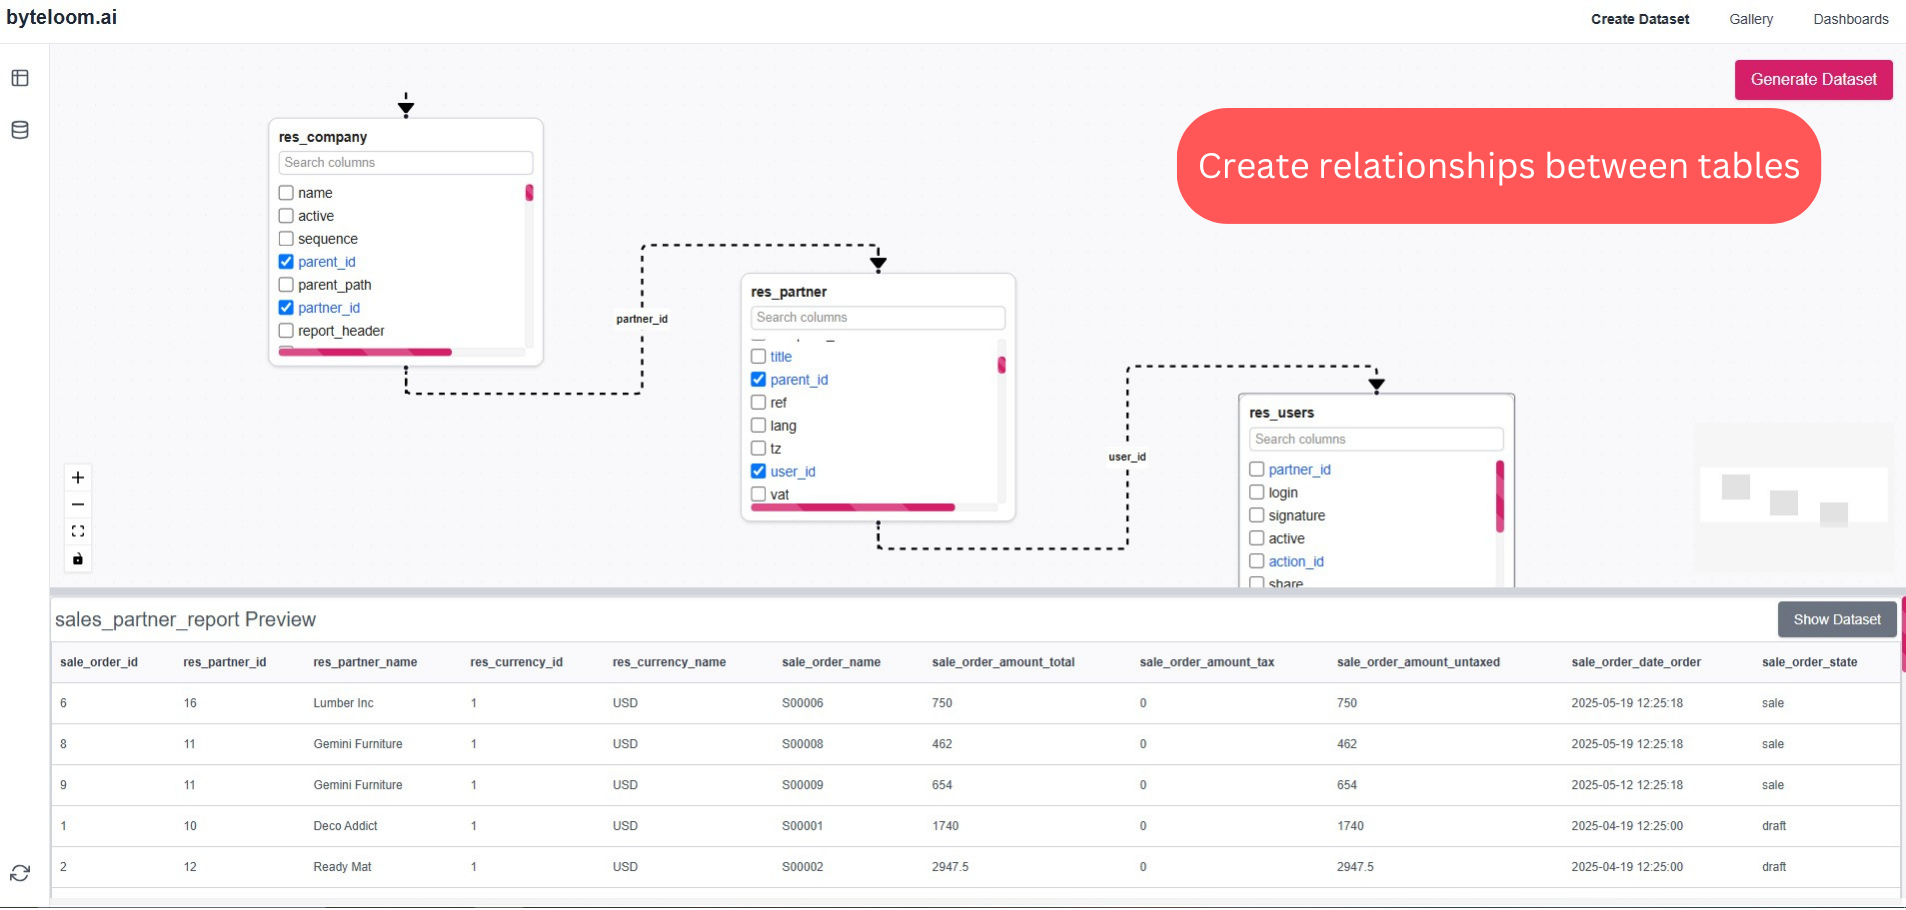Check the vat column in res_partner
1906x910 pixels.
[758, 495]
